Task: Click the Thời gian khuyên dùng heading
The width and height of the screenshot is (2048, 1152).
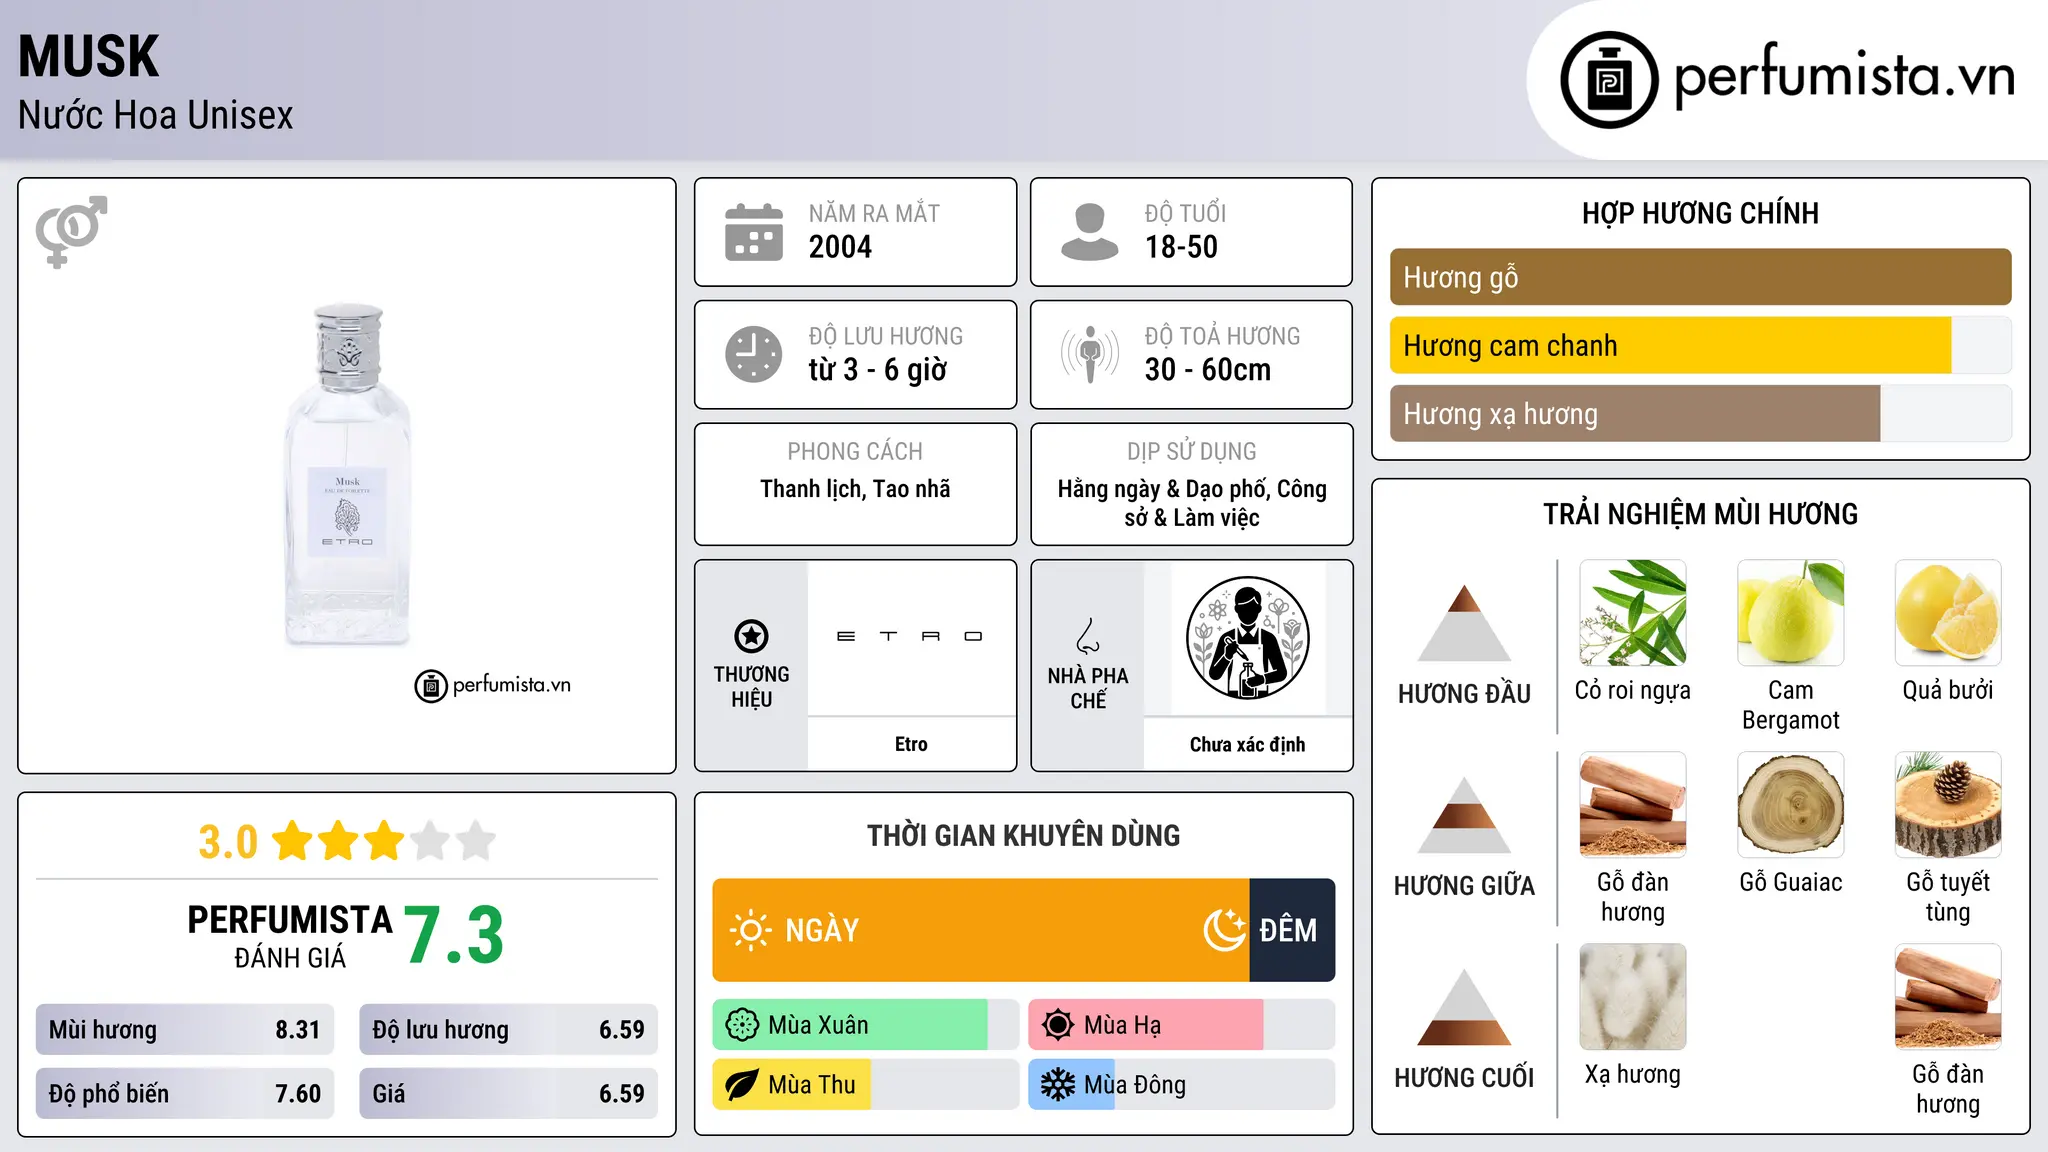Action: [x=1023, y=835]
